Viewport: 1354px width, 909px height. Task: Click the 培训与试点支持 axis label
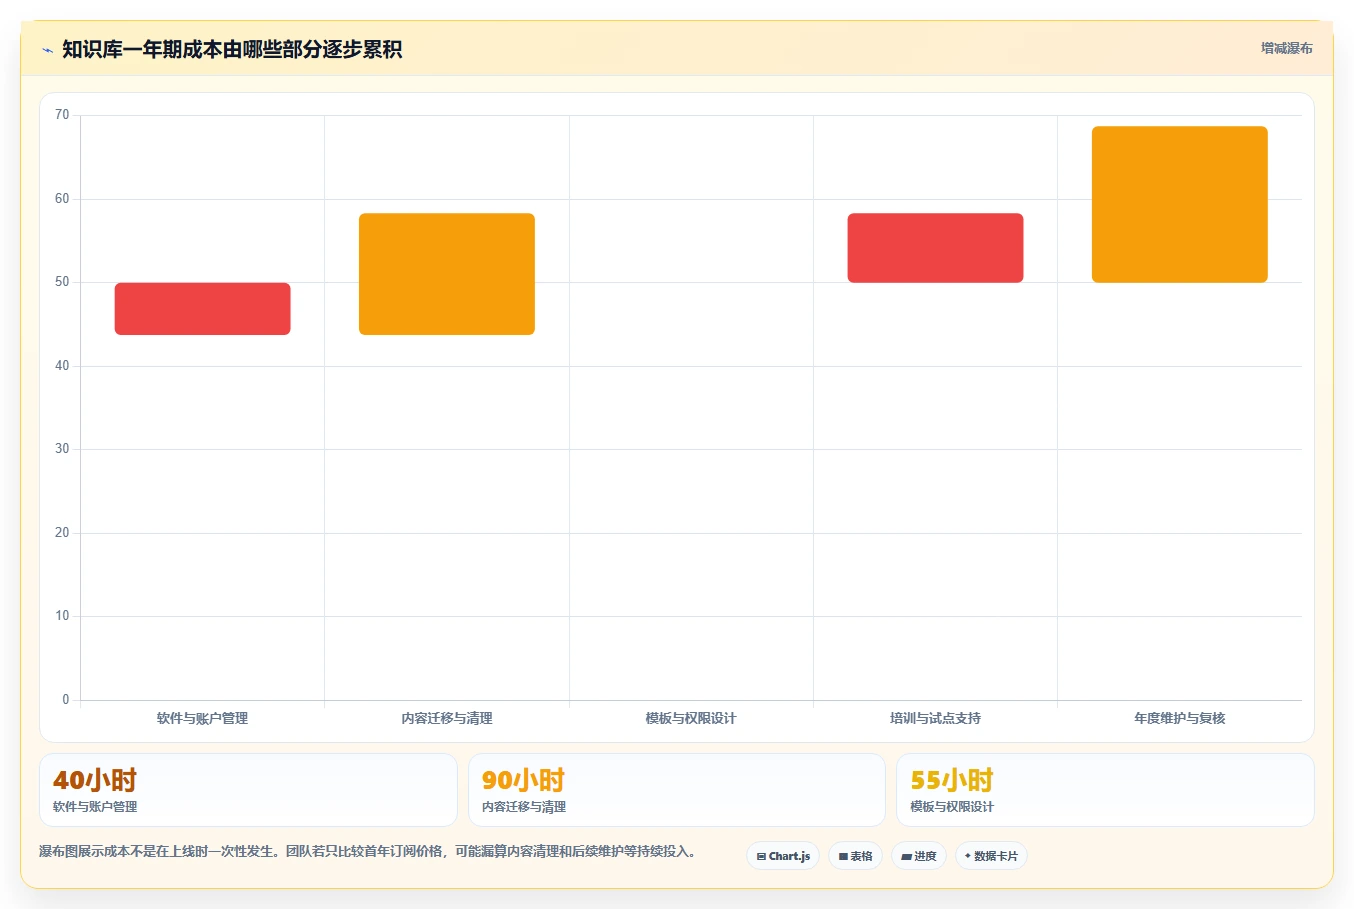pos(935,718)
